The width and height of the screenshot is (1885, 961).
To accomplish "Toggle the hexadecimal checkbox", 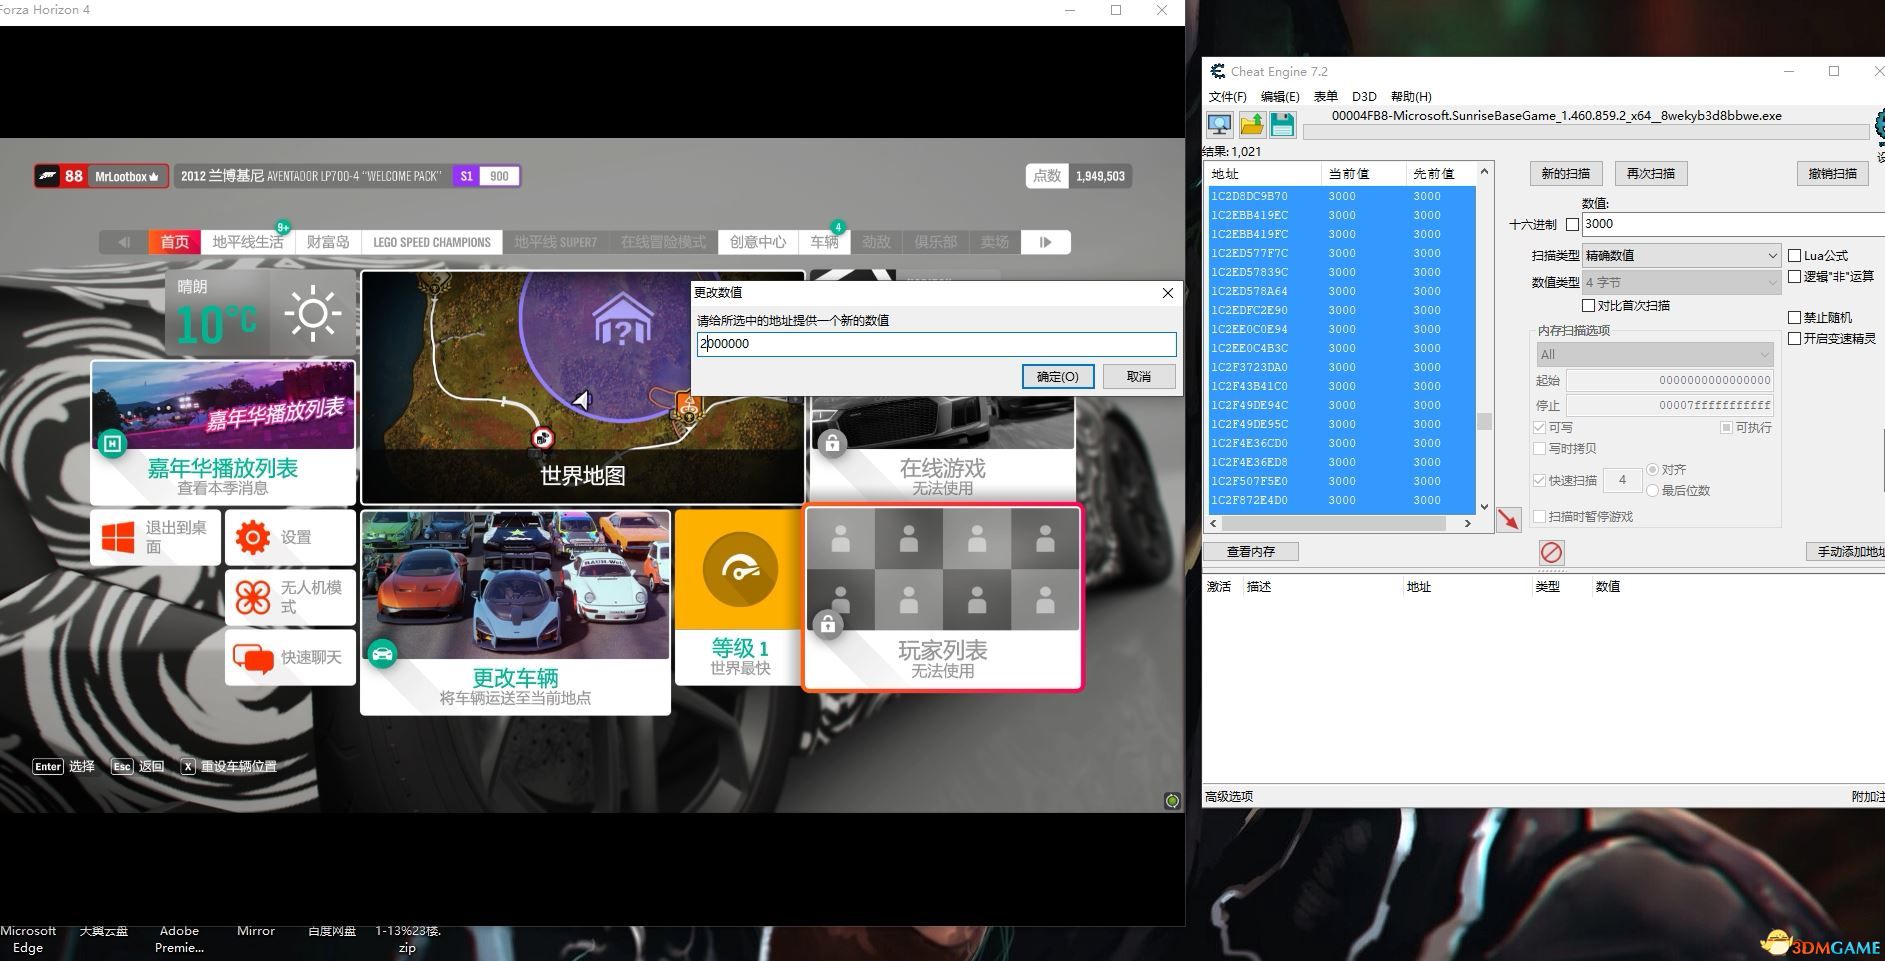I will click(1572, 224).
